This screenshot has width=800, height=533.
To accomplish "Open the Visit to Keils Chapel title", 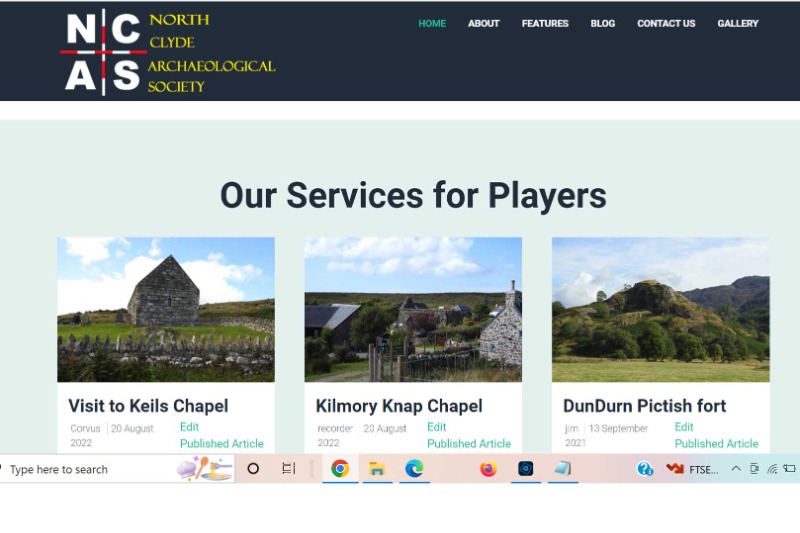I will (148, 406).
